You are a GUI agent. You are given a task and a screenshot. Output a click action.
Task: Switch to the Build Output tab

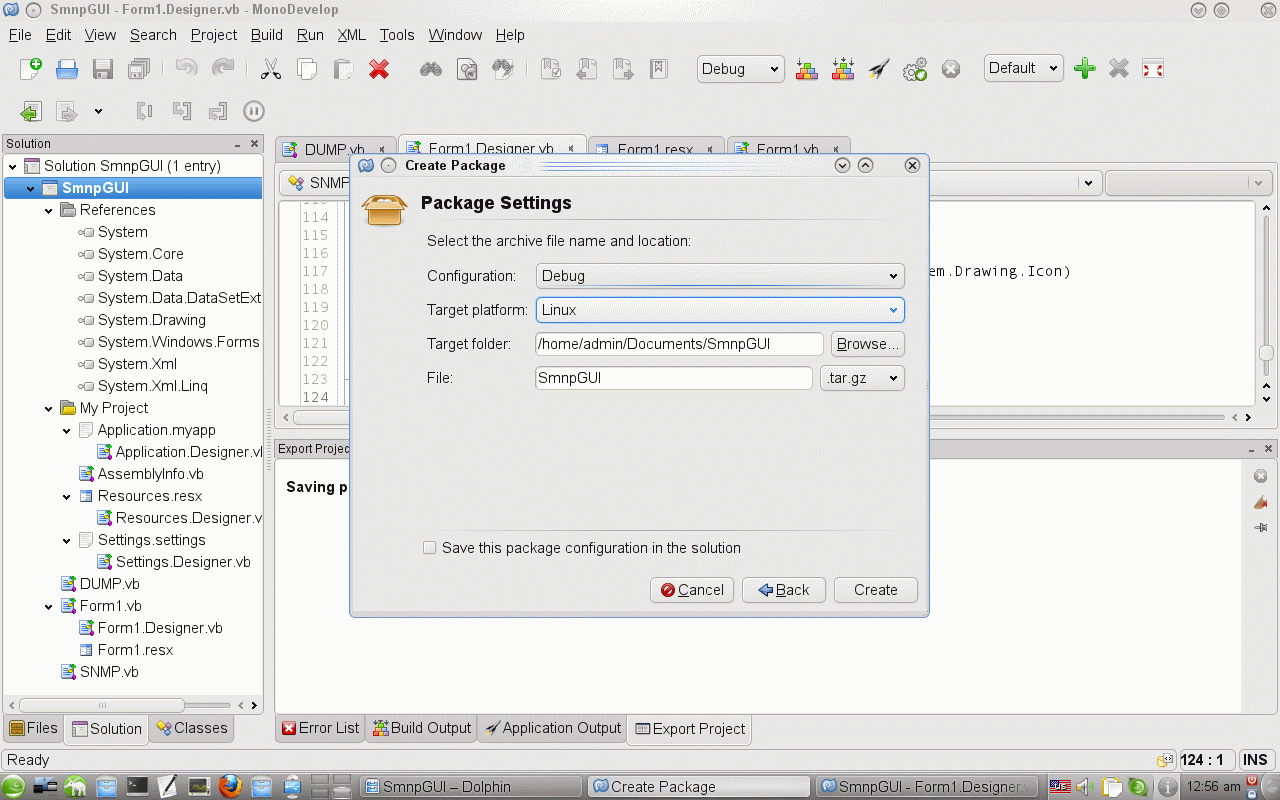tap(421, 728)
